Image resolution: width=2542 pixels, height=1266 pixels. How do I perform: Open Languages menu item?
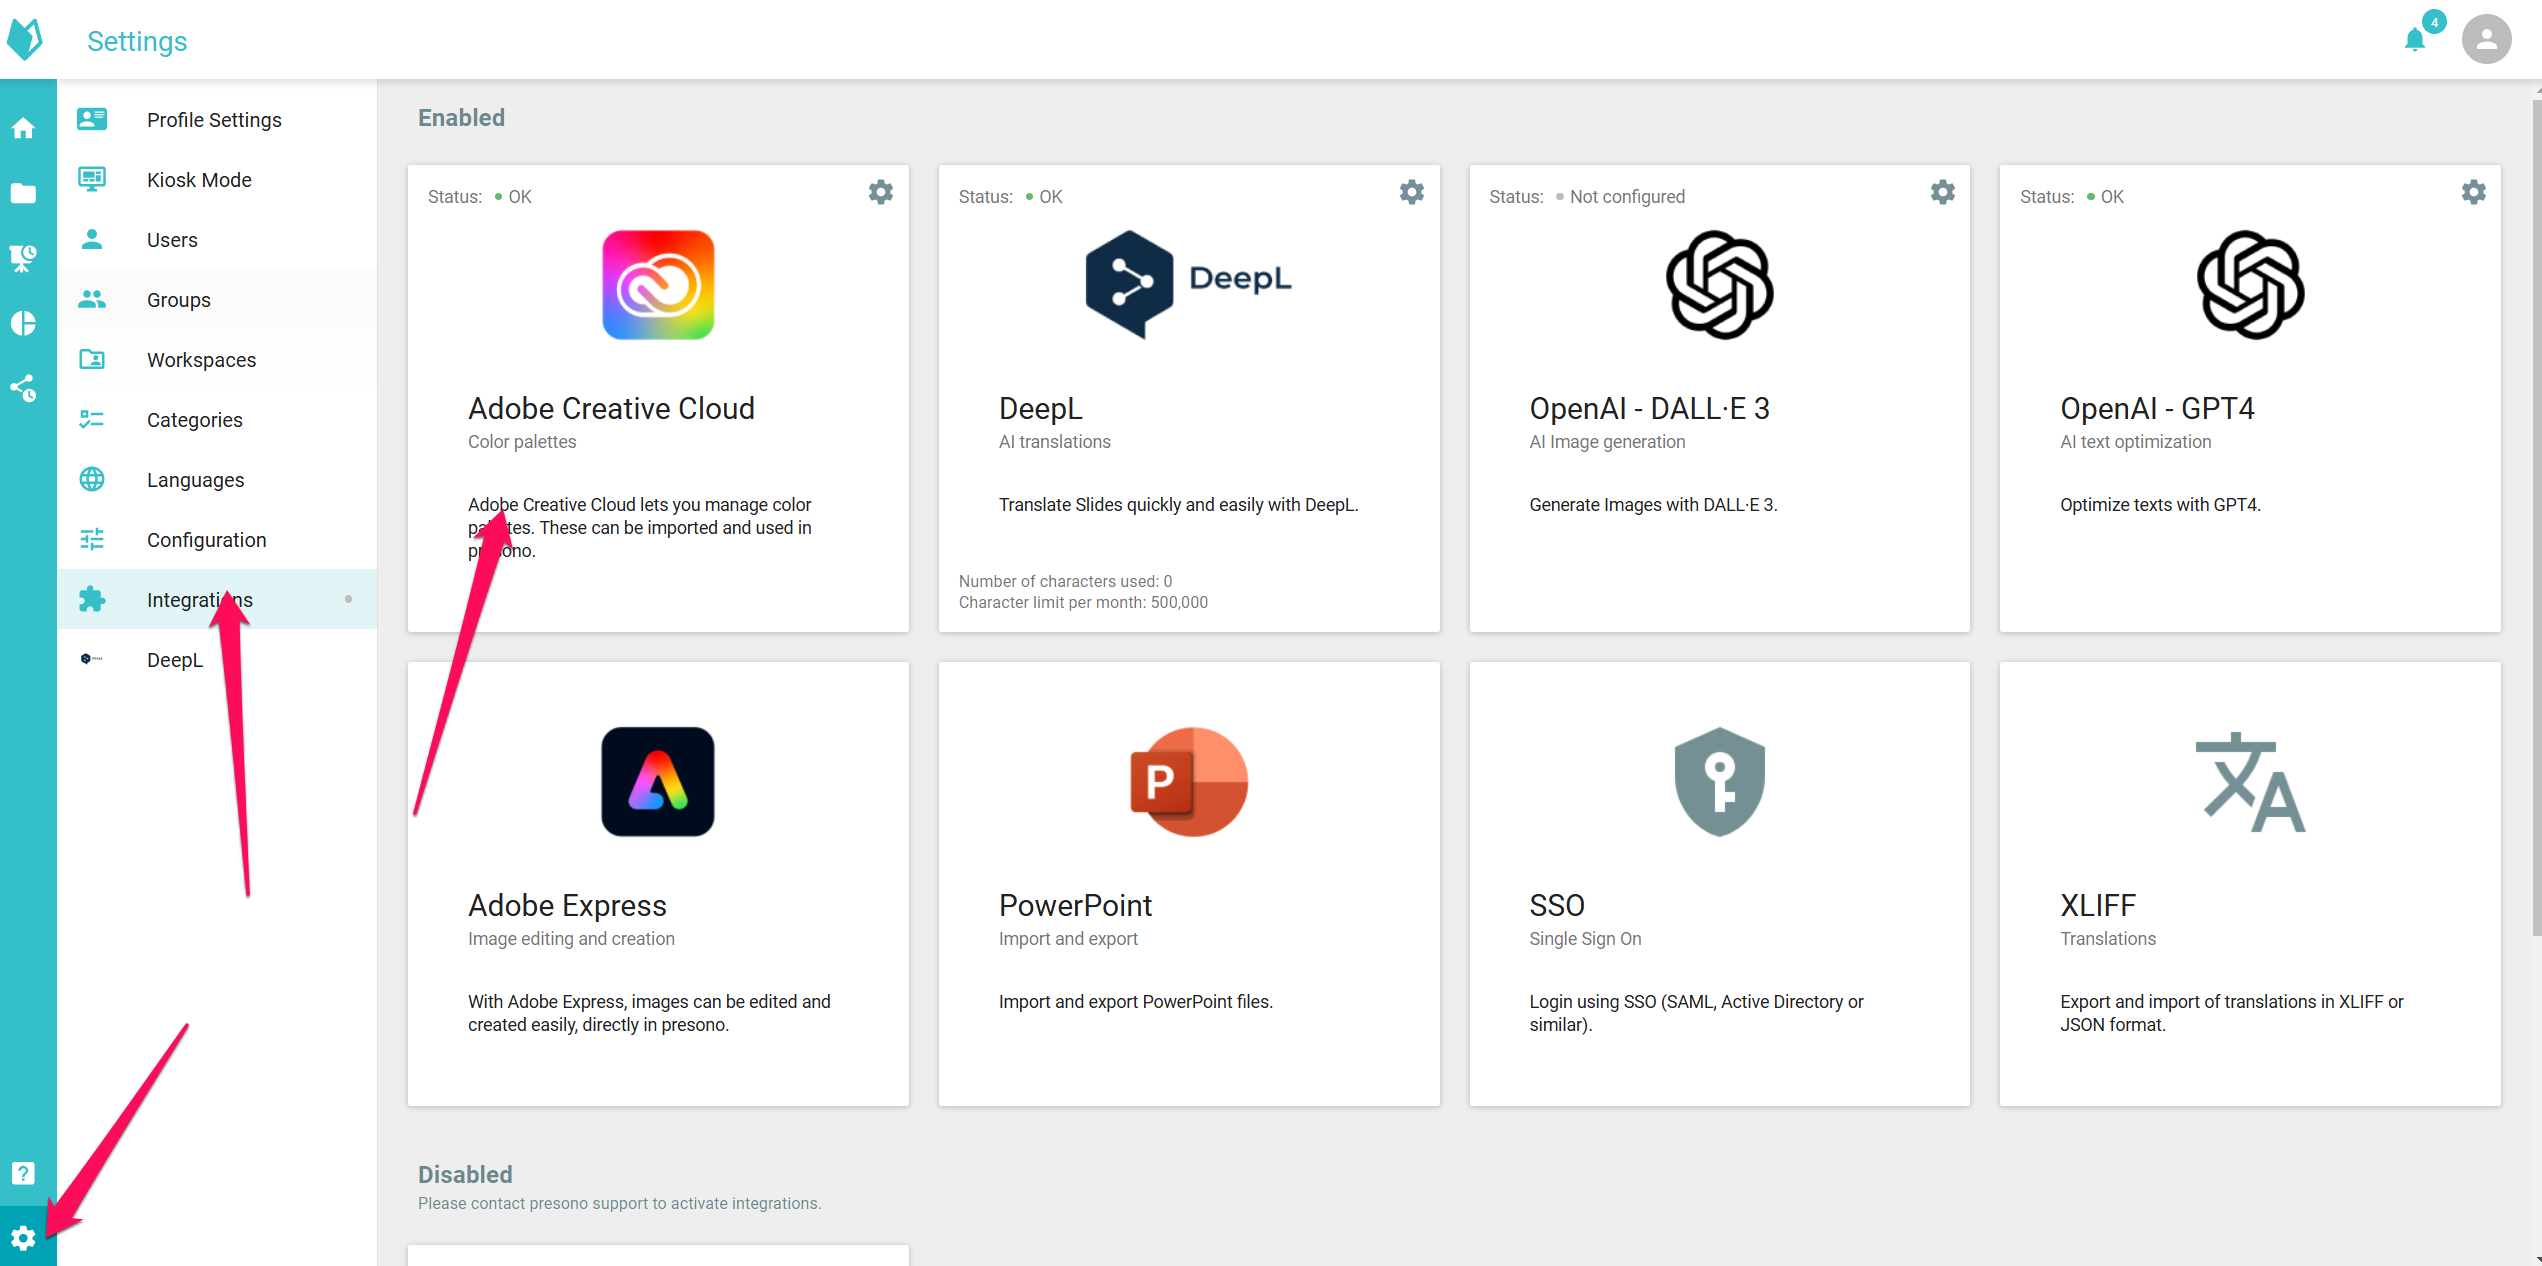pyautogui.click(x=217, y=479)
